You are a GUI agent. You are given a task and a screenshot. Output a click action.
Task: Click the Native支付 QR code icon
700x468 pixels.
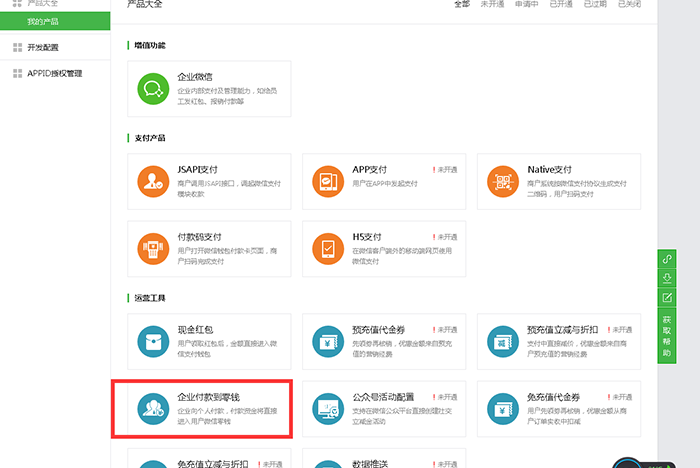coord(503,181)
